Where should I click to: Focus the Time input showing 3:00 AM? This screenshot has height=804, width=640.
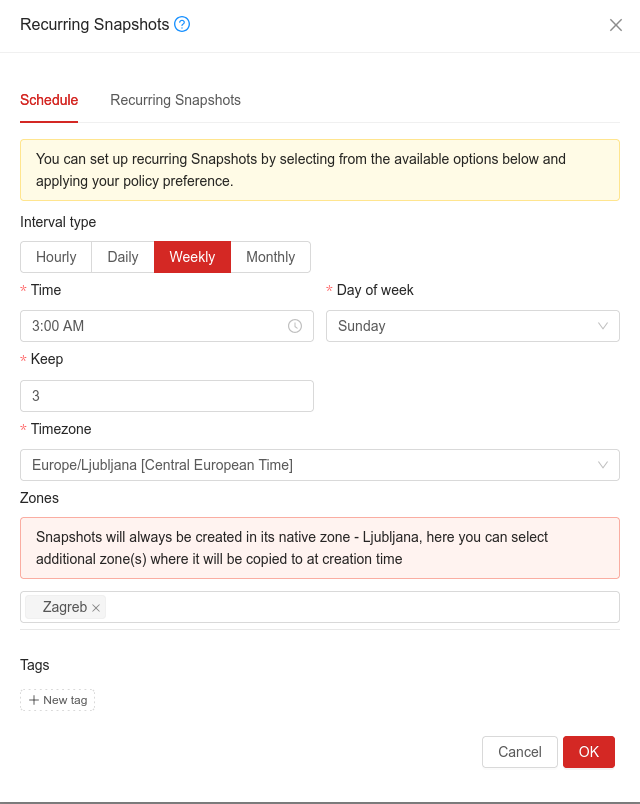point(150,326)
